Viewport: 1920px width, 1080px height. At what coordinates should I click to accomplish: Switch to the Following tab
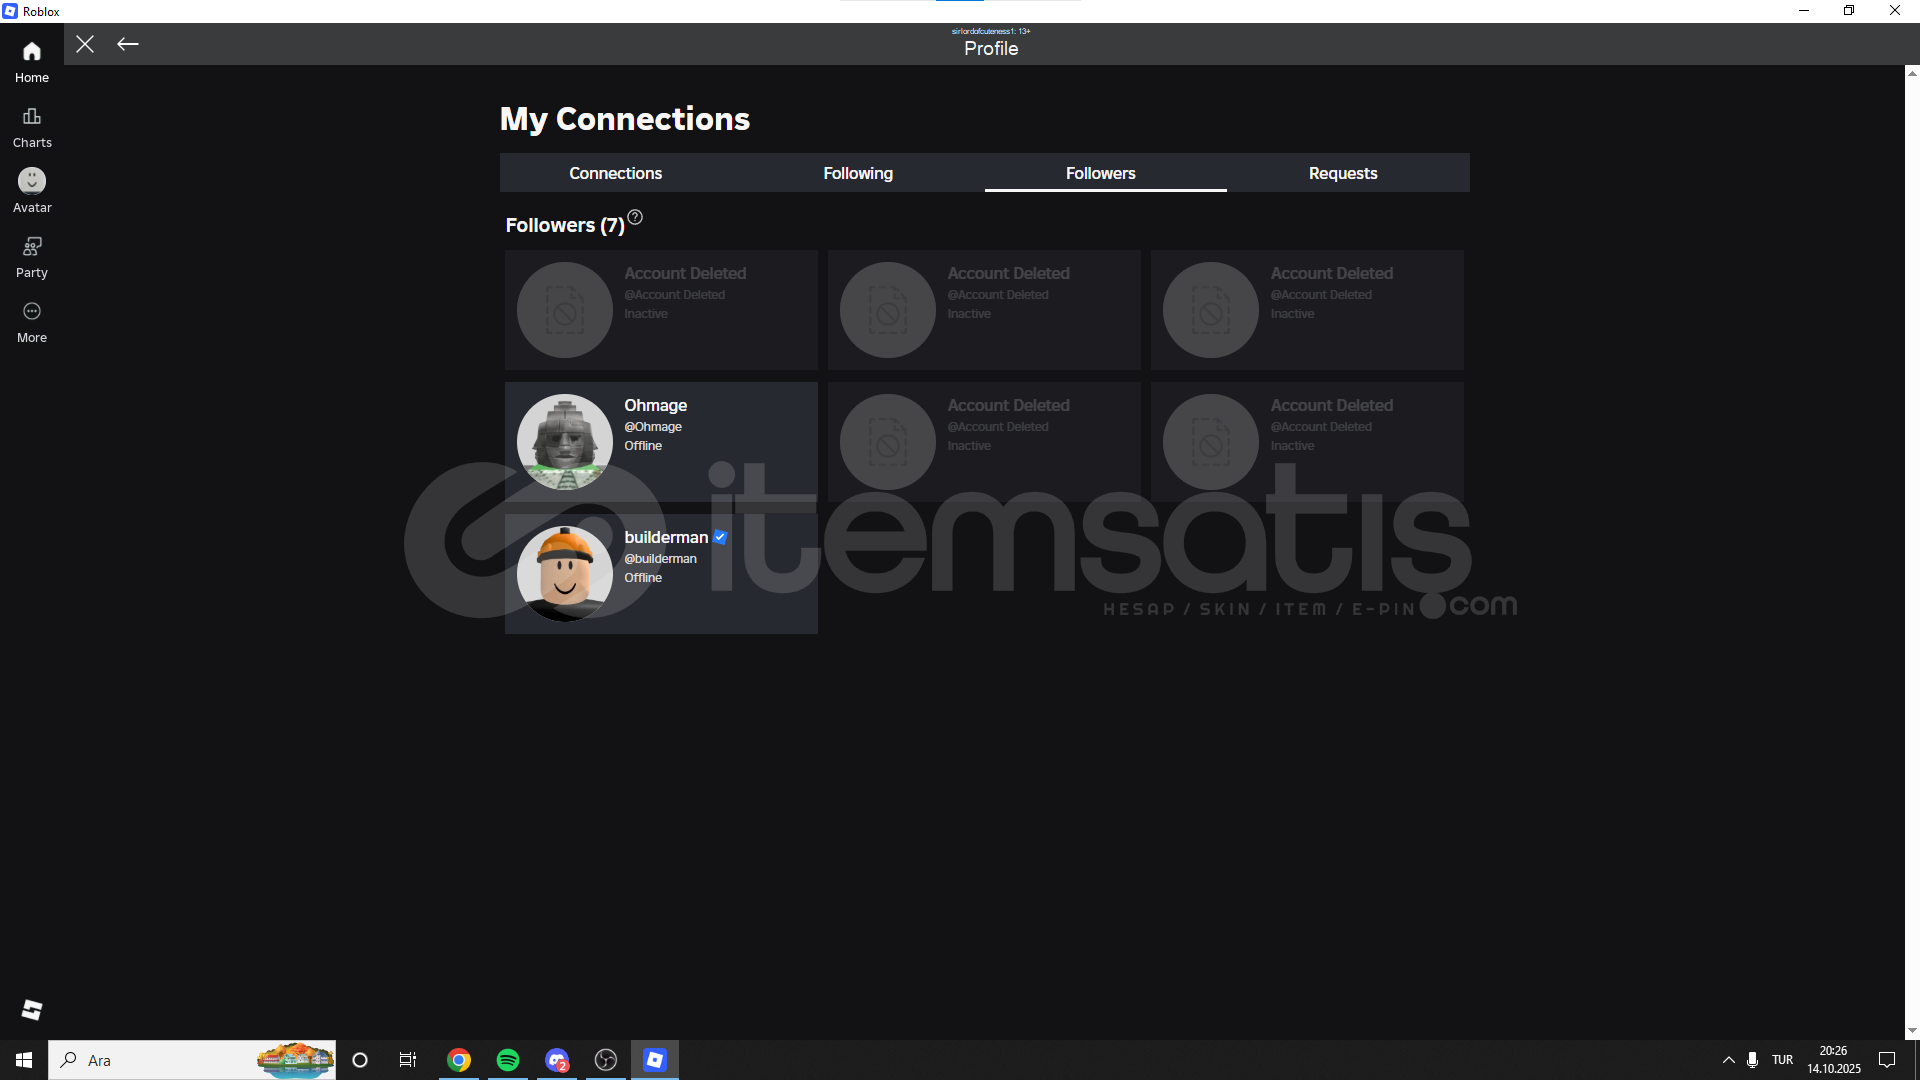coord(858,173)
